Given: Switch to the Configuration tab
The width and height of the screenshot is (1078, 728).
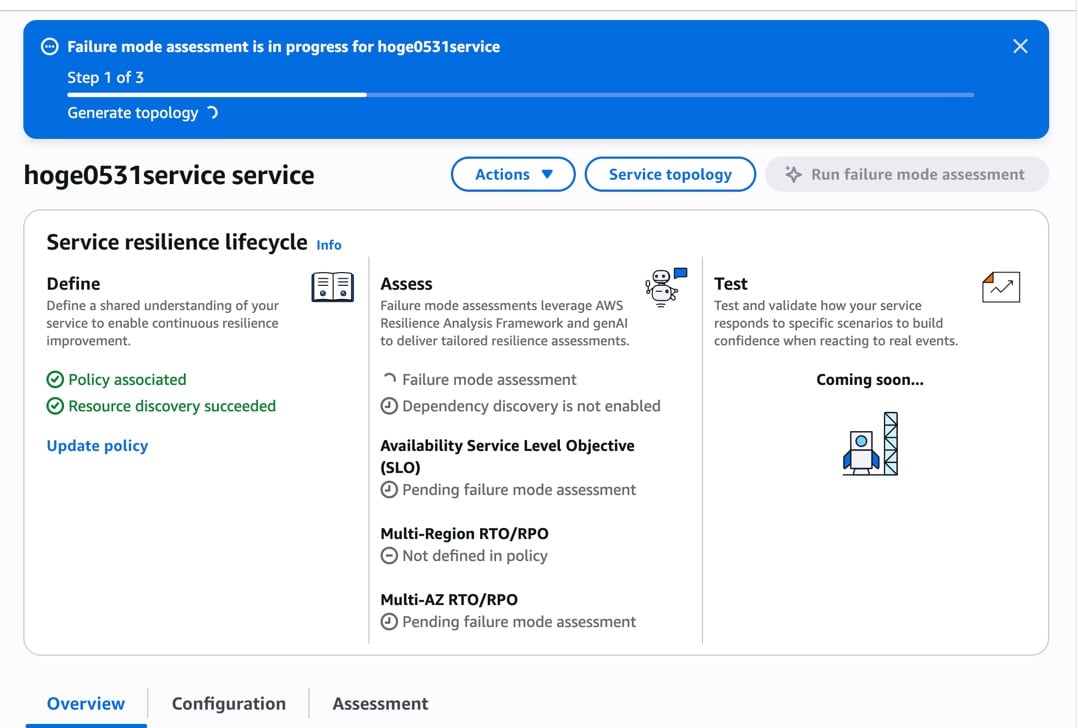Looking at the screenshot, I should pyautogui.click(x=229, y=704).
